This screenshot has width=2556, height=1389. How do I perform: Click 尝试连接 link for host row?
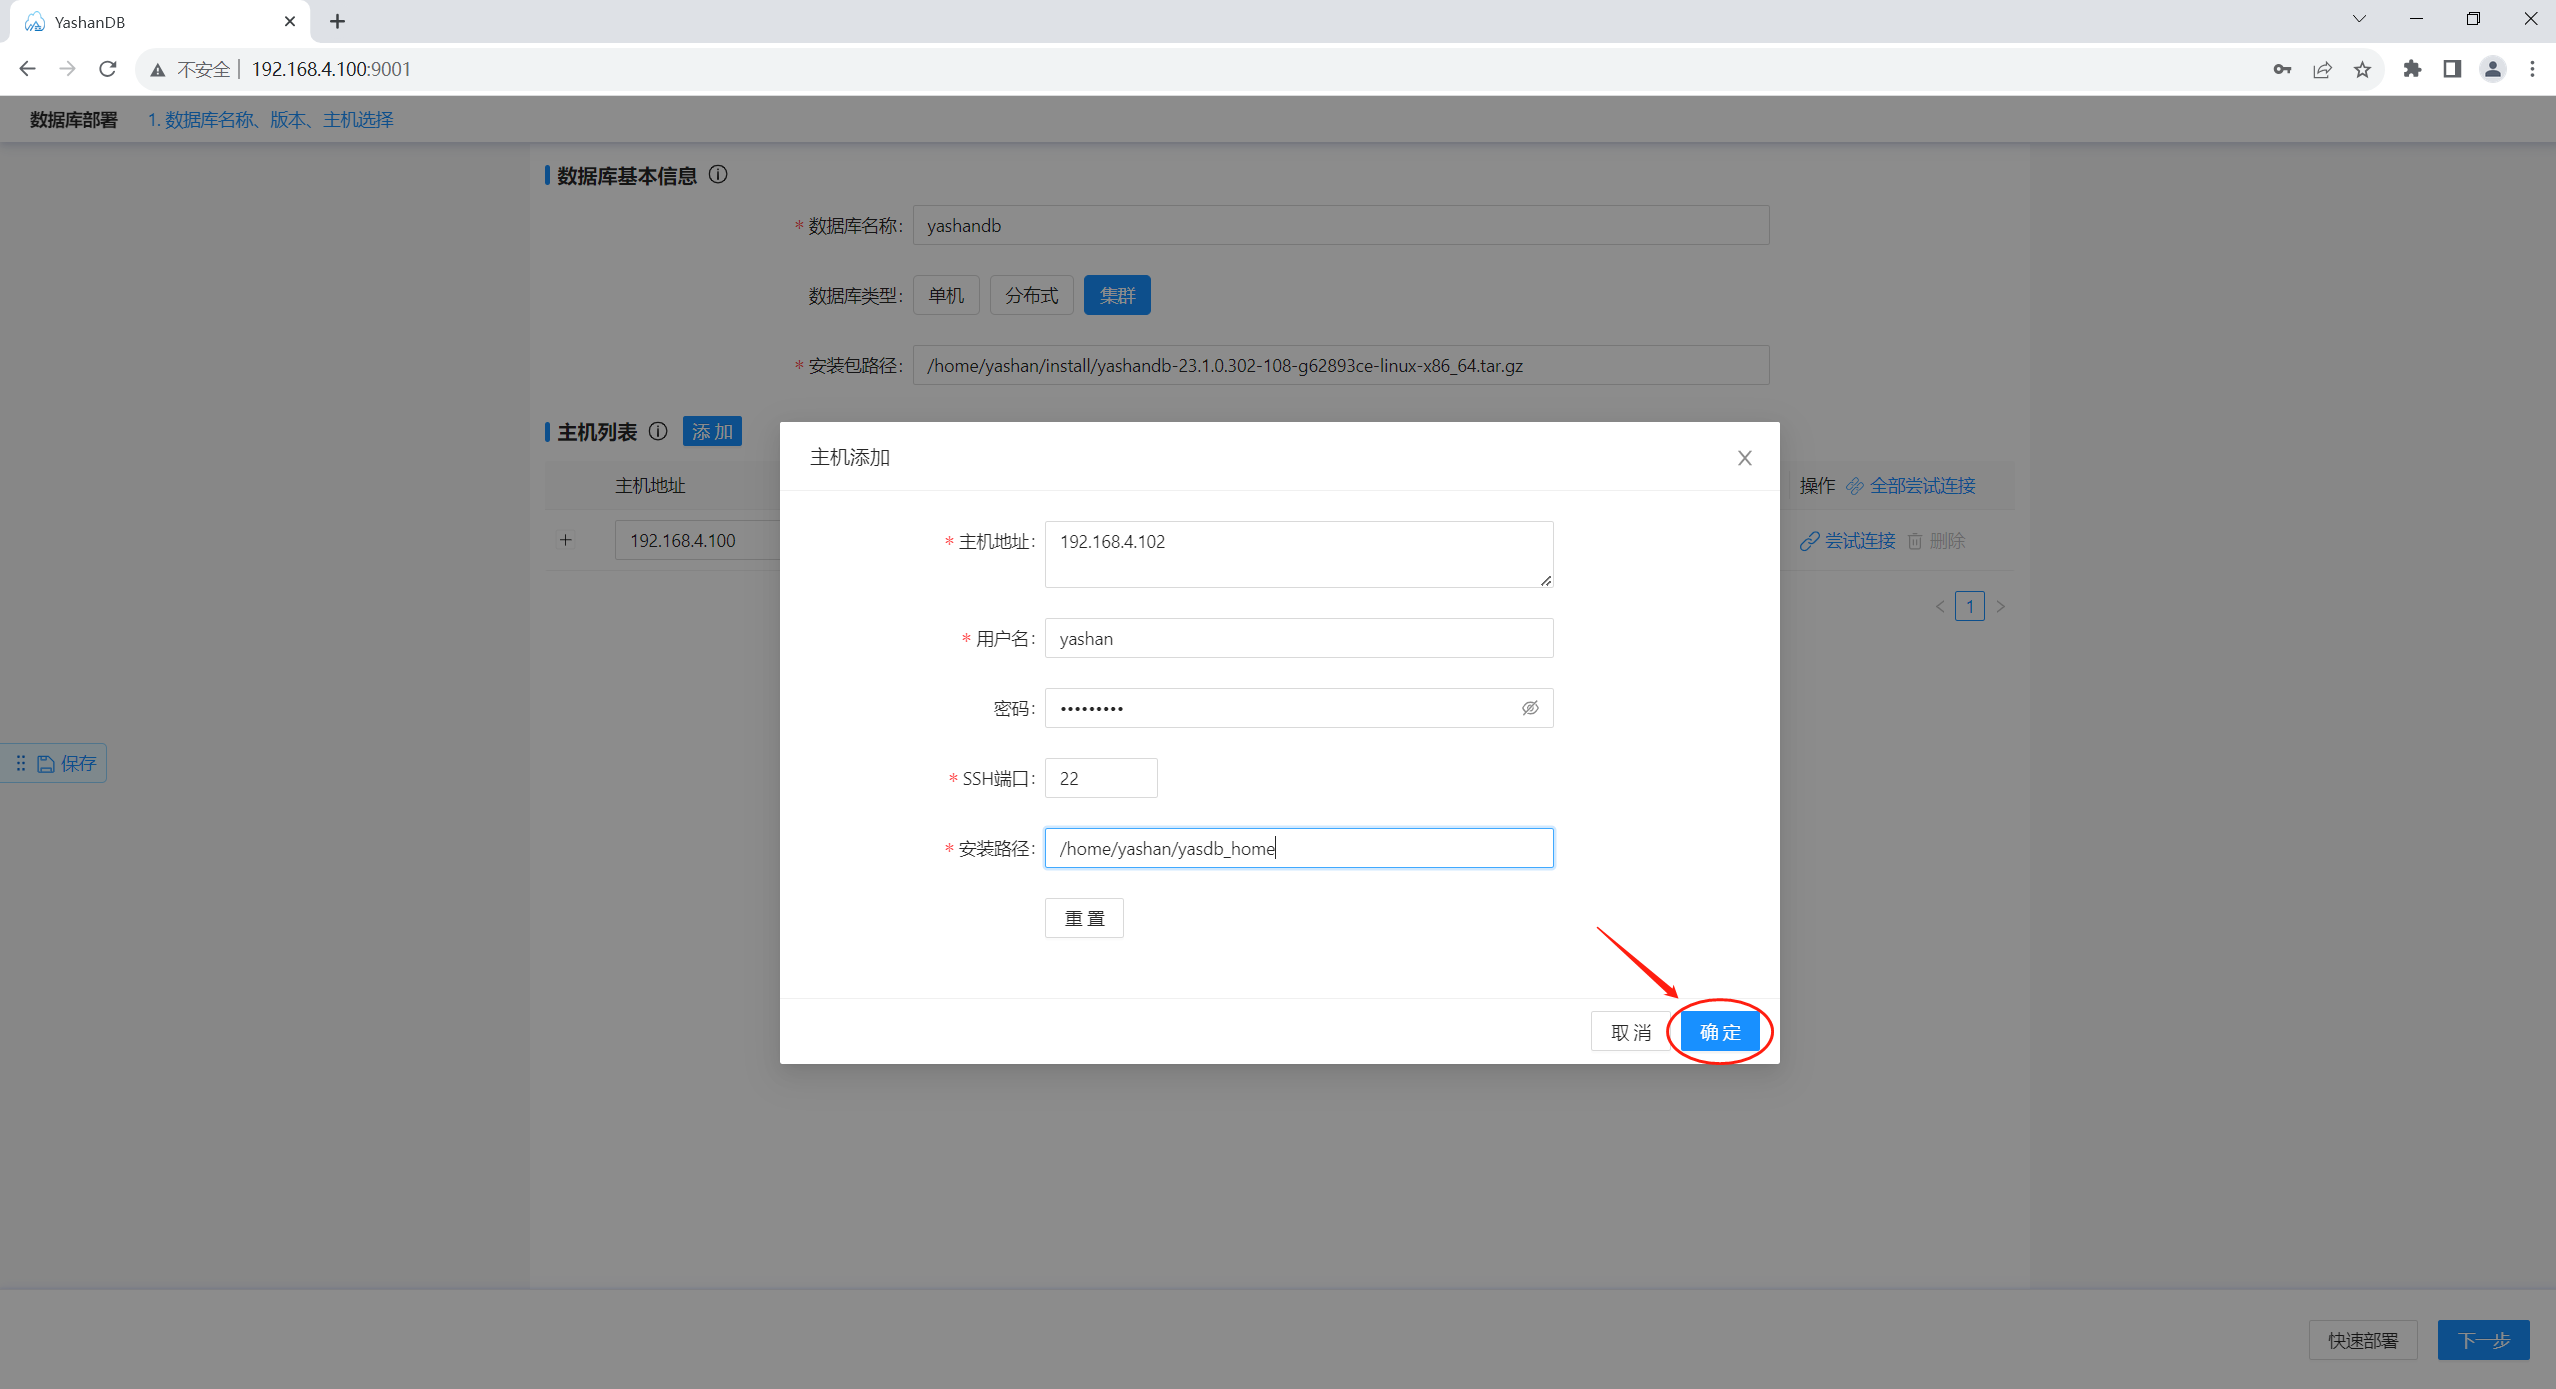[x=1848, y=541]
